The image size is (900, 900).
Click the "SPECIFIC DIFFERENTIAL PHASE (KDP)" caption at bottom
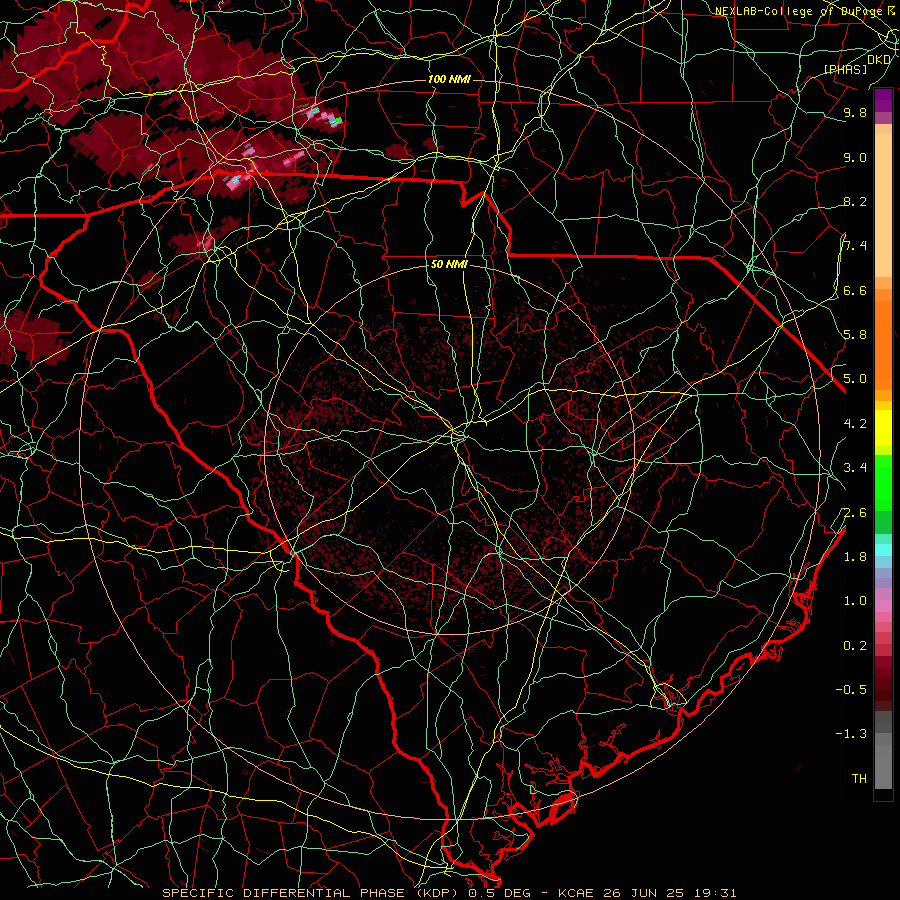311,893
